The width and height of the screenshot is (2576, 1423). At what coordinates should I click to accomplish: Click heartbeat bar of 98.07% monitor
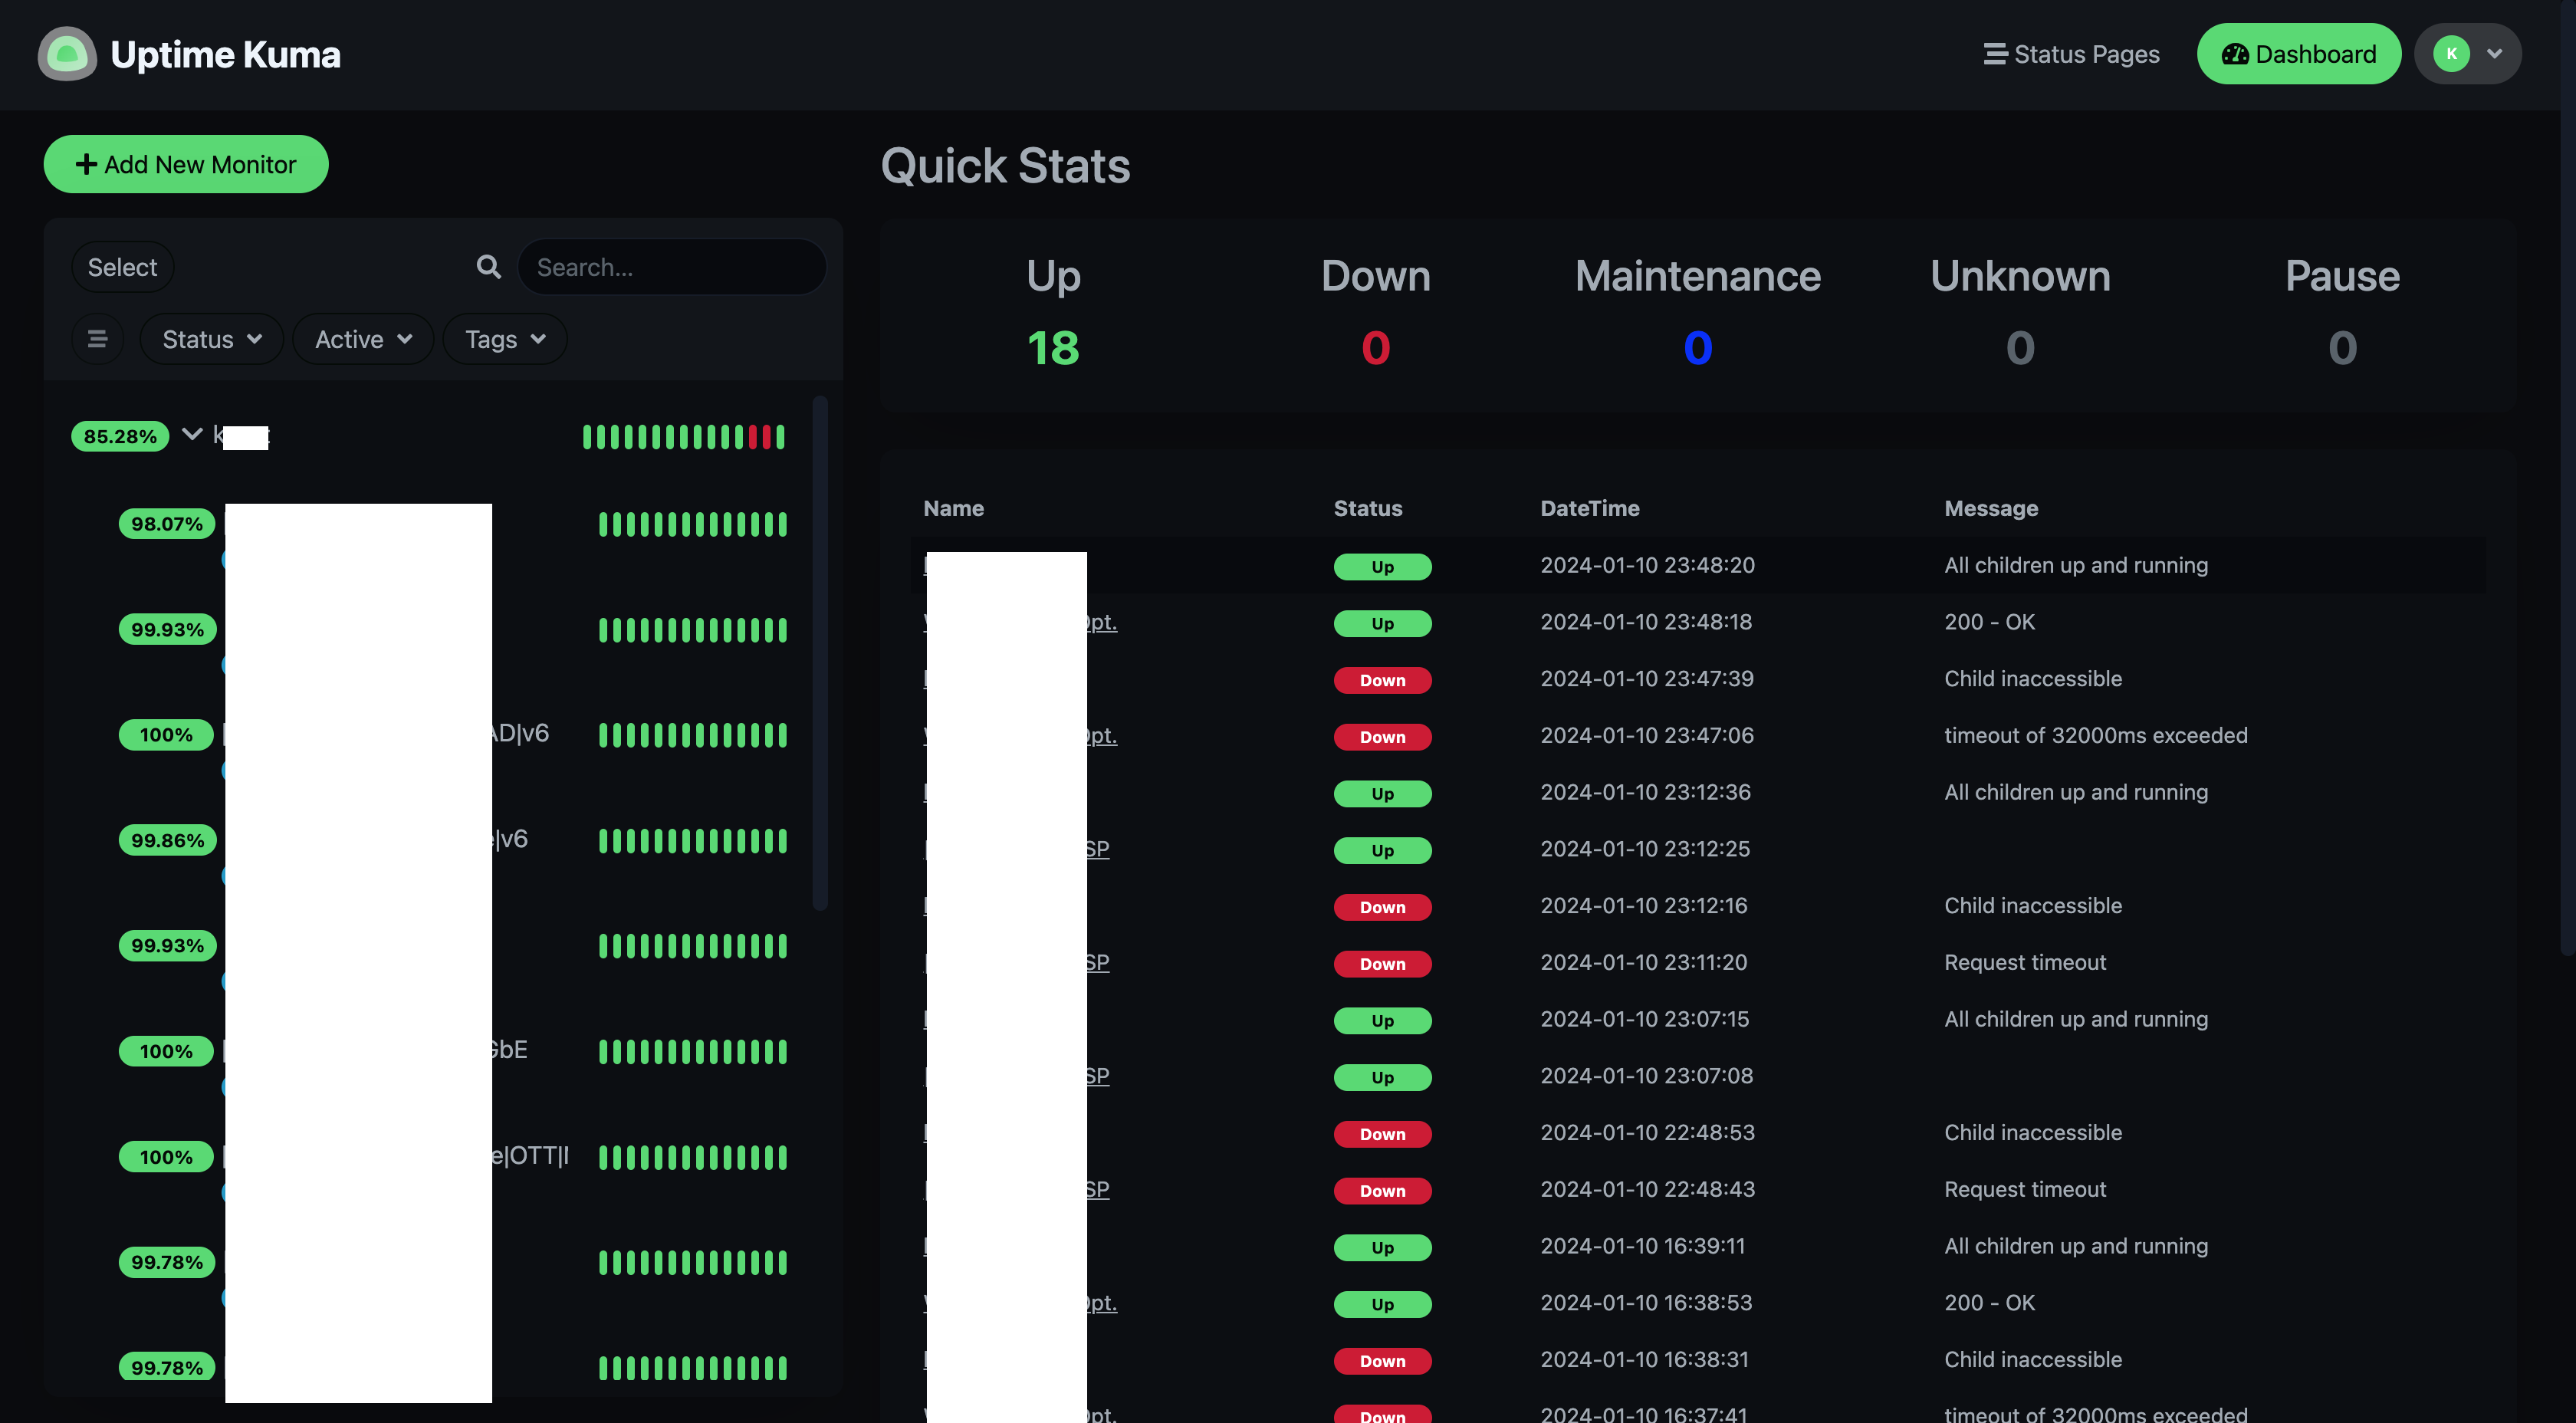tap(692, 524)
